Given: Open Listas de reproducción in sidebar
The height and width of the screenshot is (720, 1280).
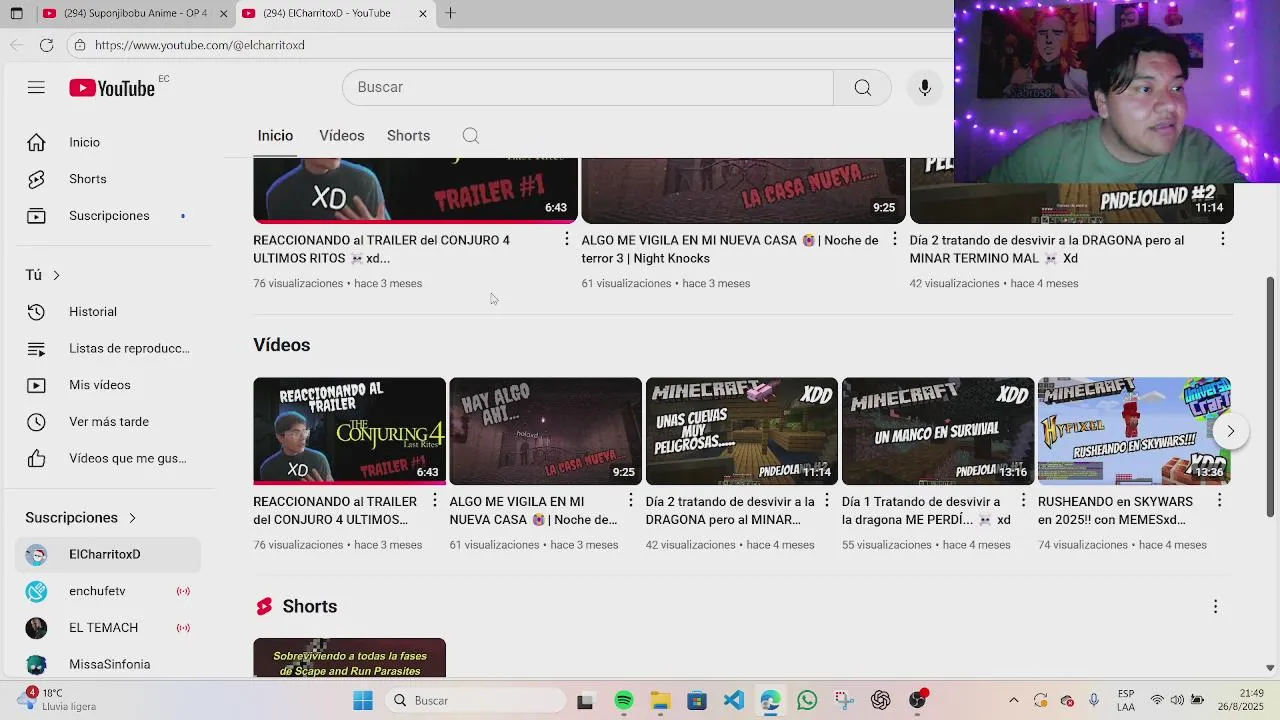Looking at the screenshot, I should click(108, 348).
